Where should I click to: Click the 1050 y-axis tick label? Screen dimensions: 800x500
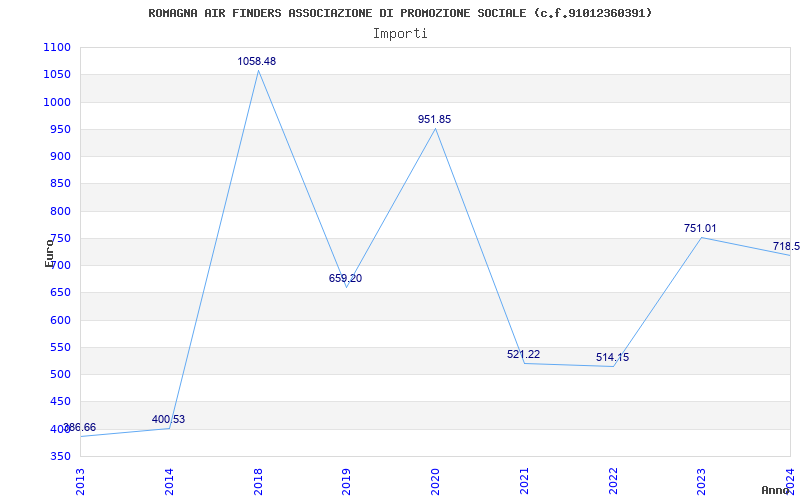coord(57,75)
